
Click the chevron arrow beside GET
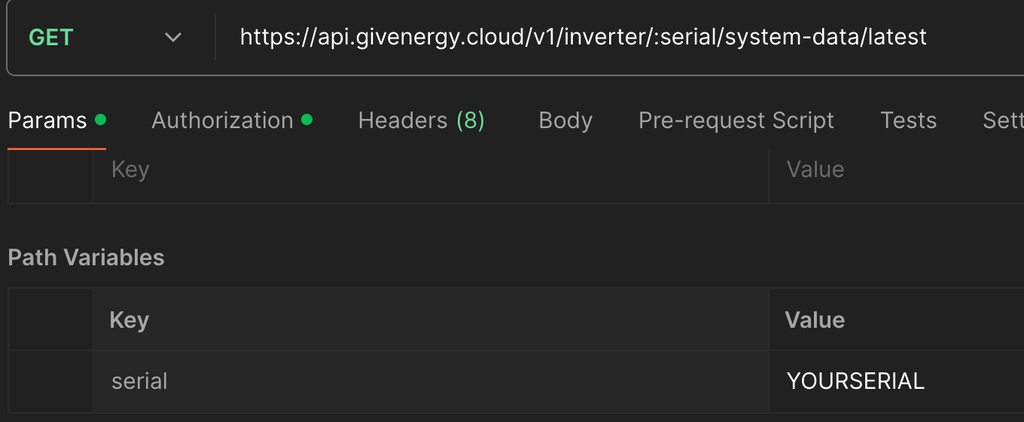[x=173, y=37]
